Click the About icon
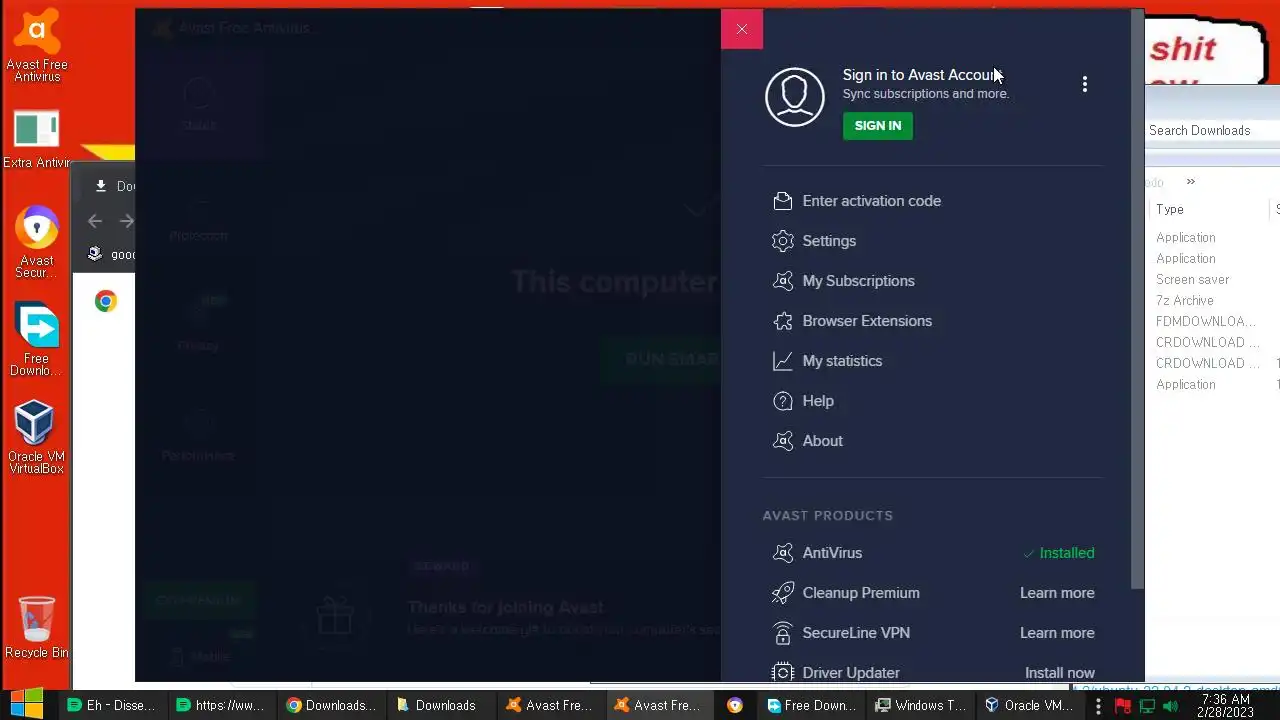This screenshot has height=720, width=1280. click(x=783, y=441)
